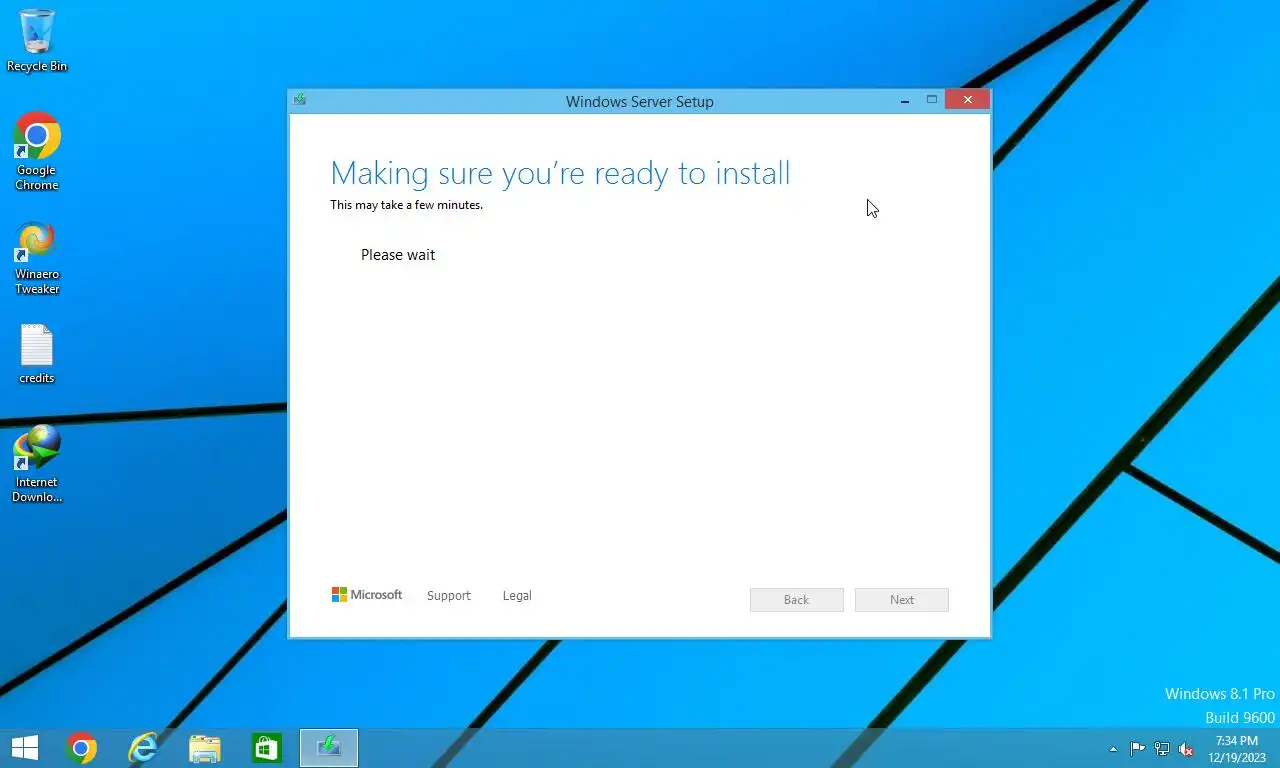Click the disabled Back button

[x=797, y=600]
